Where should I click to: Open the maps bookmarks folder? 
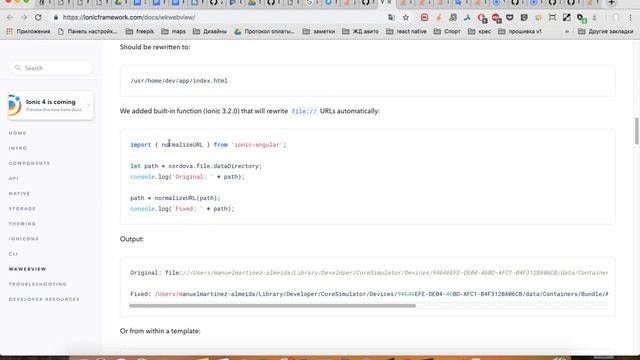click(173, 31)
